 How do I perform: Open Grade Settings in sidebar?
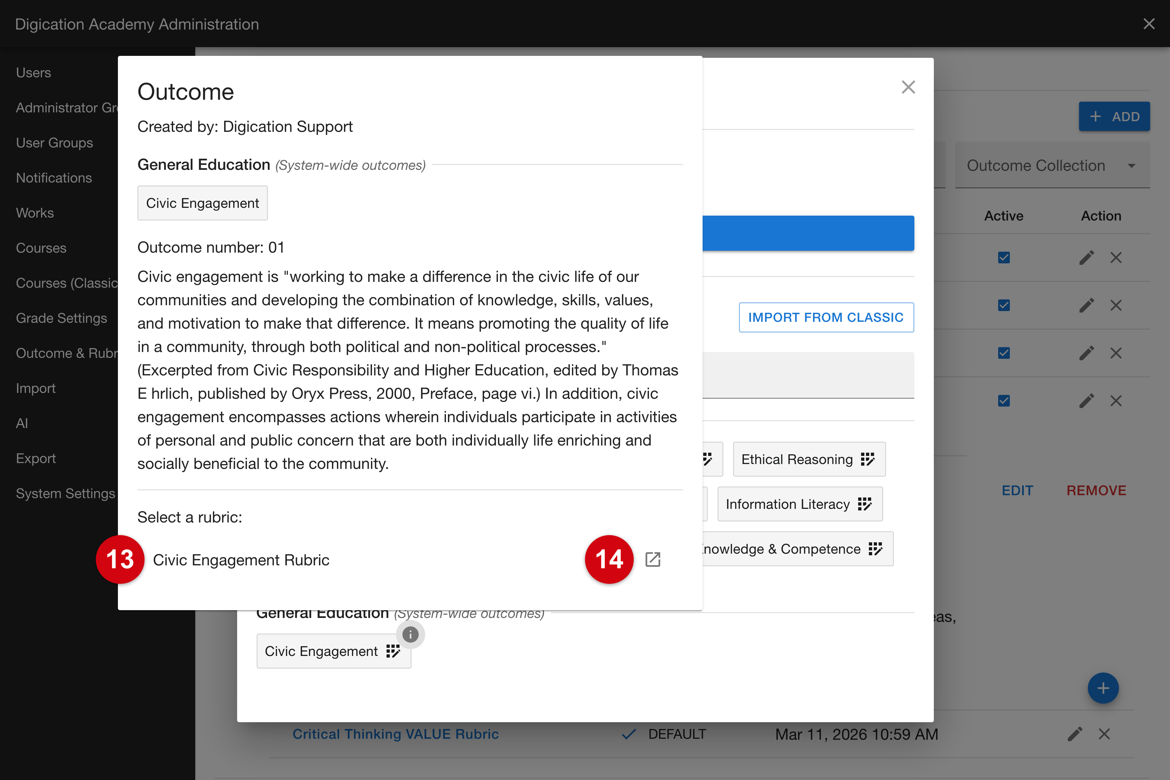61,318
